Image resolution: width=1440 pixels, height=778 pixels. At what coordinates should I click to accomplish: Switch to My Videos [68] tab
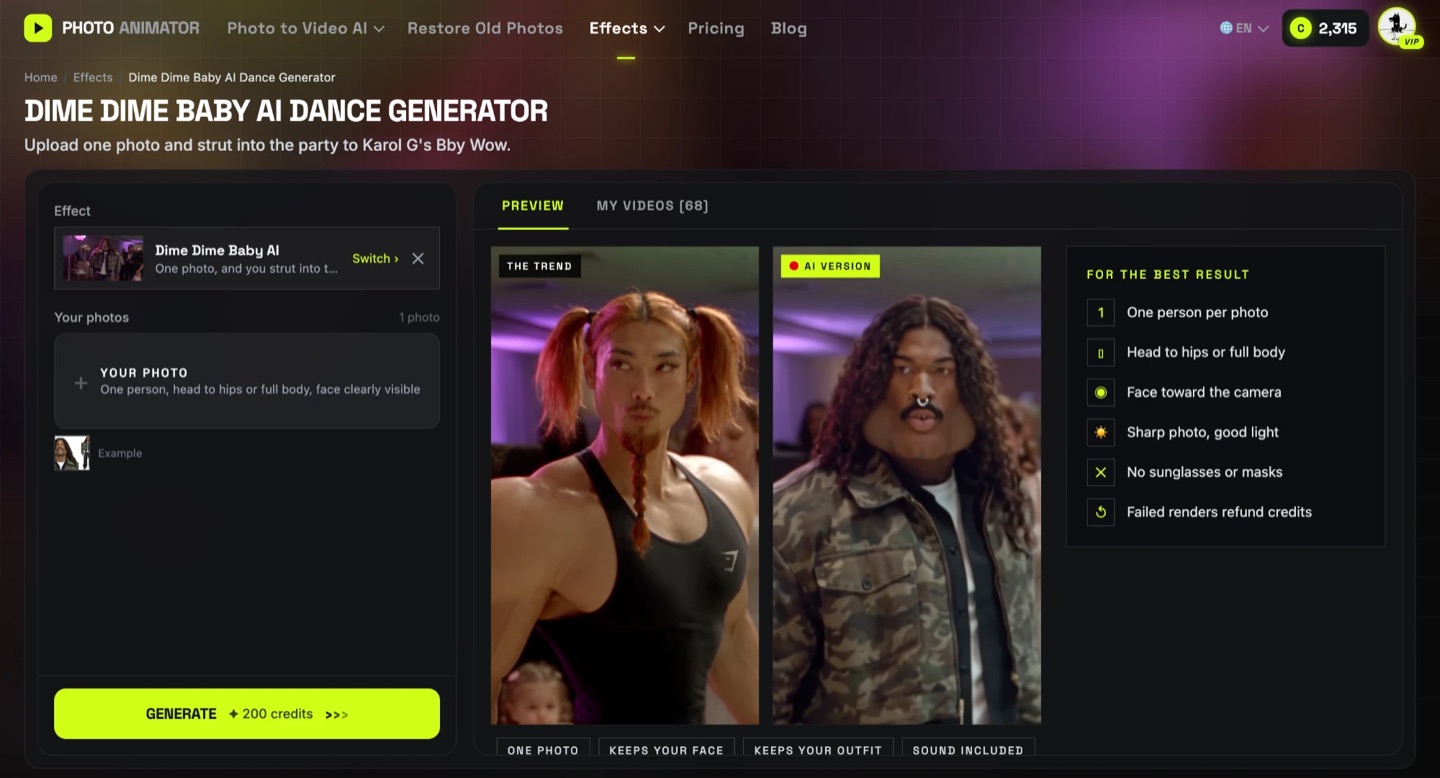652,206
